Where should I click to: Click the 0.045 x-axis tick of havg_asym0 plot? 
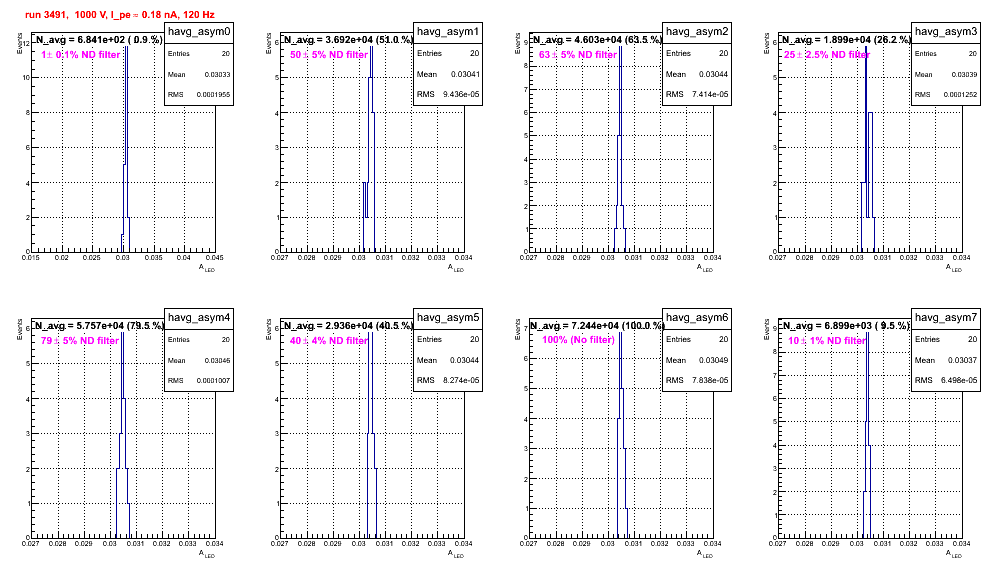[214, 258]
